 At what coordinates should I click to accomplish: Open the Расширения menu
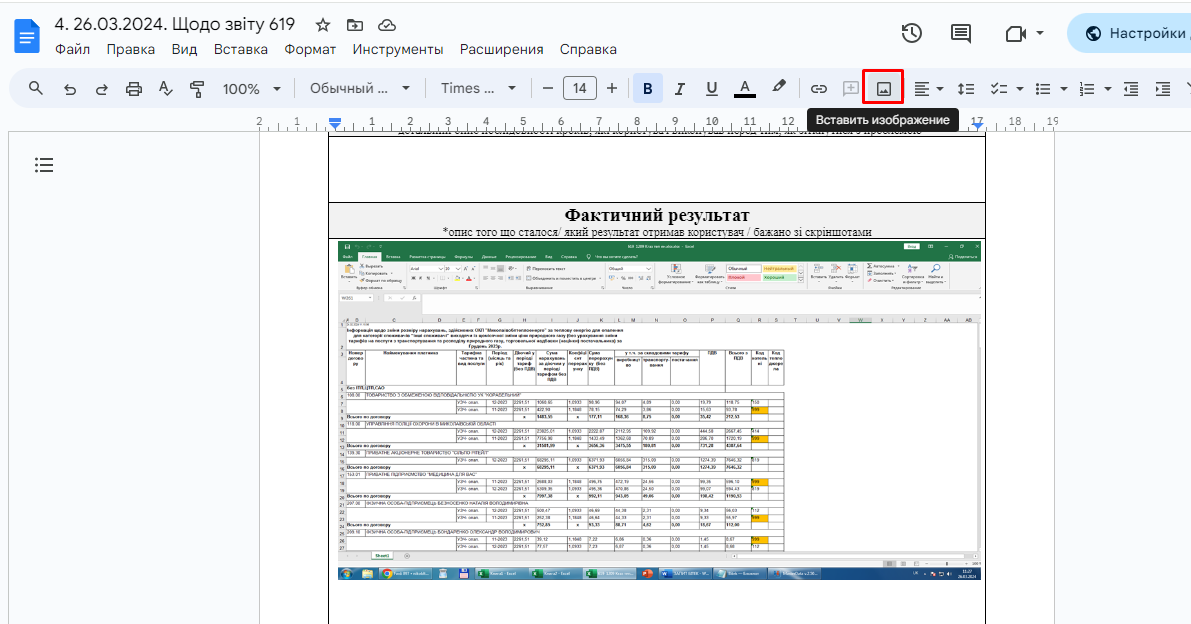tap(501, 49)
